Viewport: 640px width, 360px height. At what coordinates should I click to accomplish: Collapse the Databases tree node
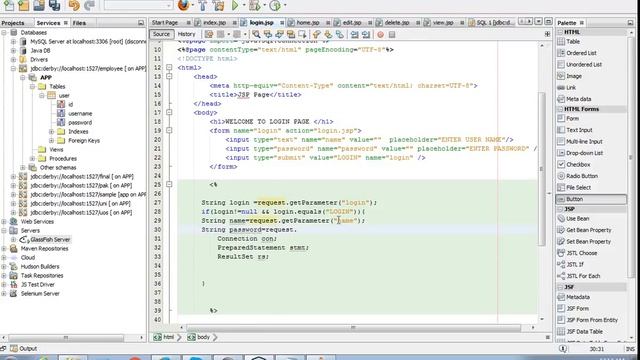[x=4, y=32]
